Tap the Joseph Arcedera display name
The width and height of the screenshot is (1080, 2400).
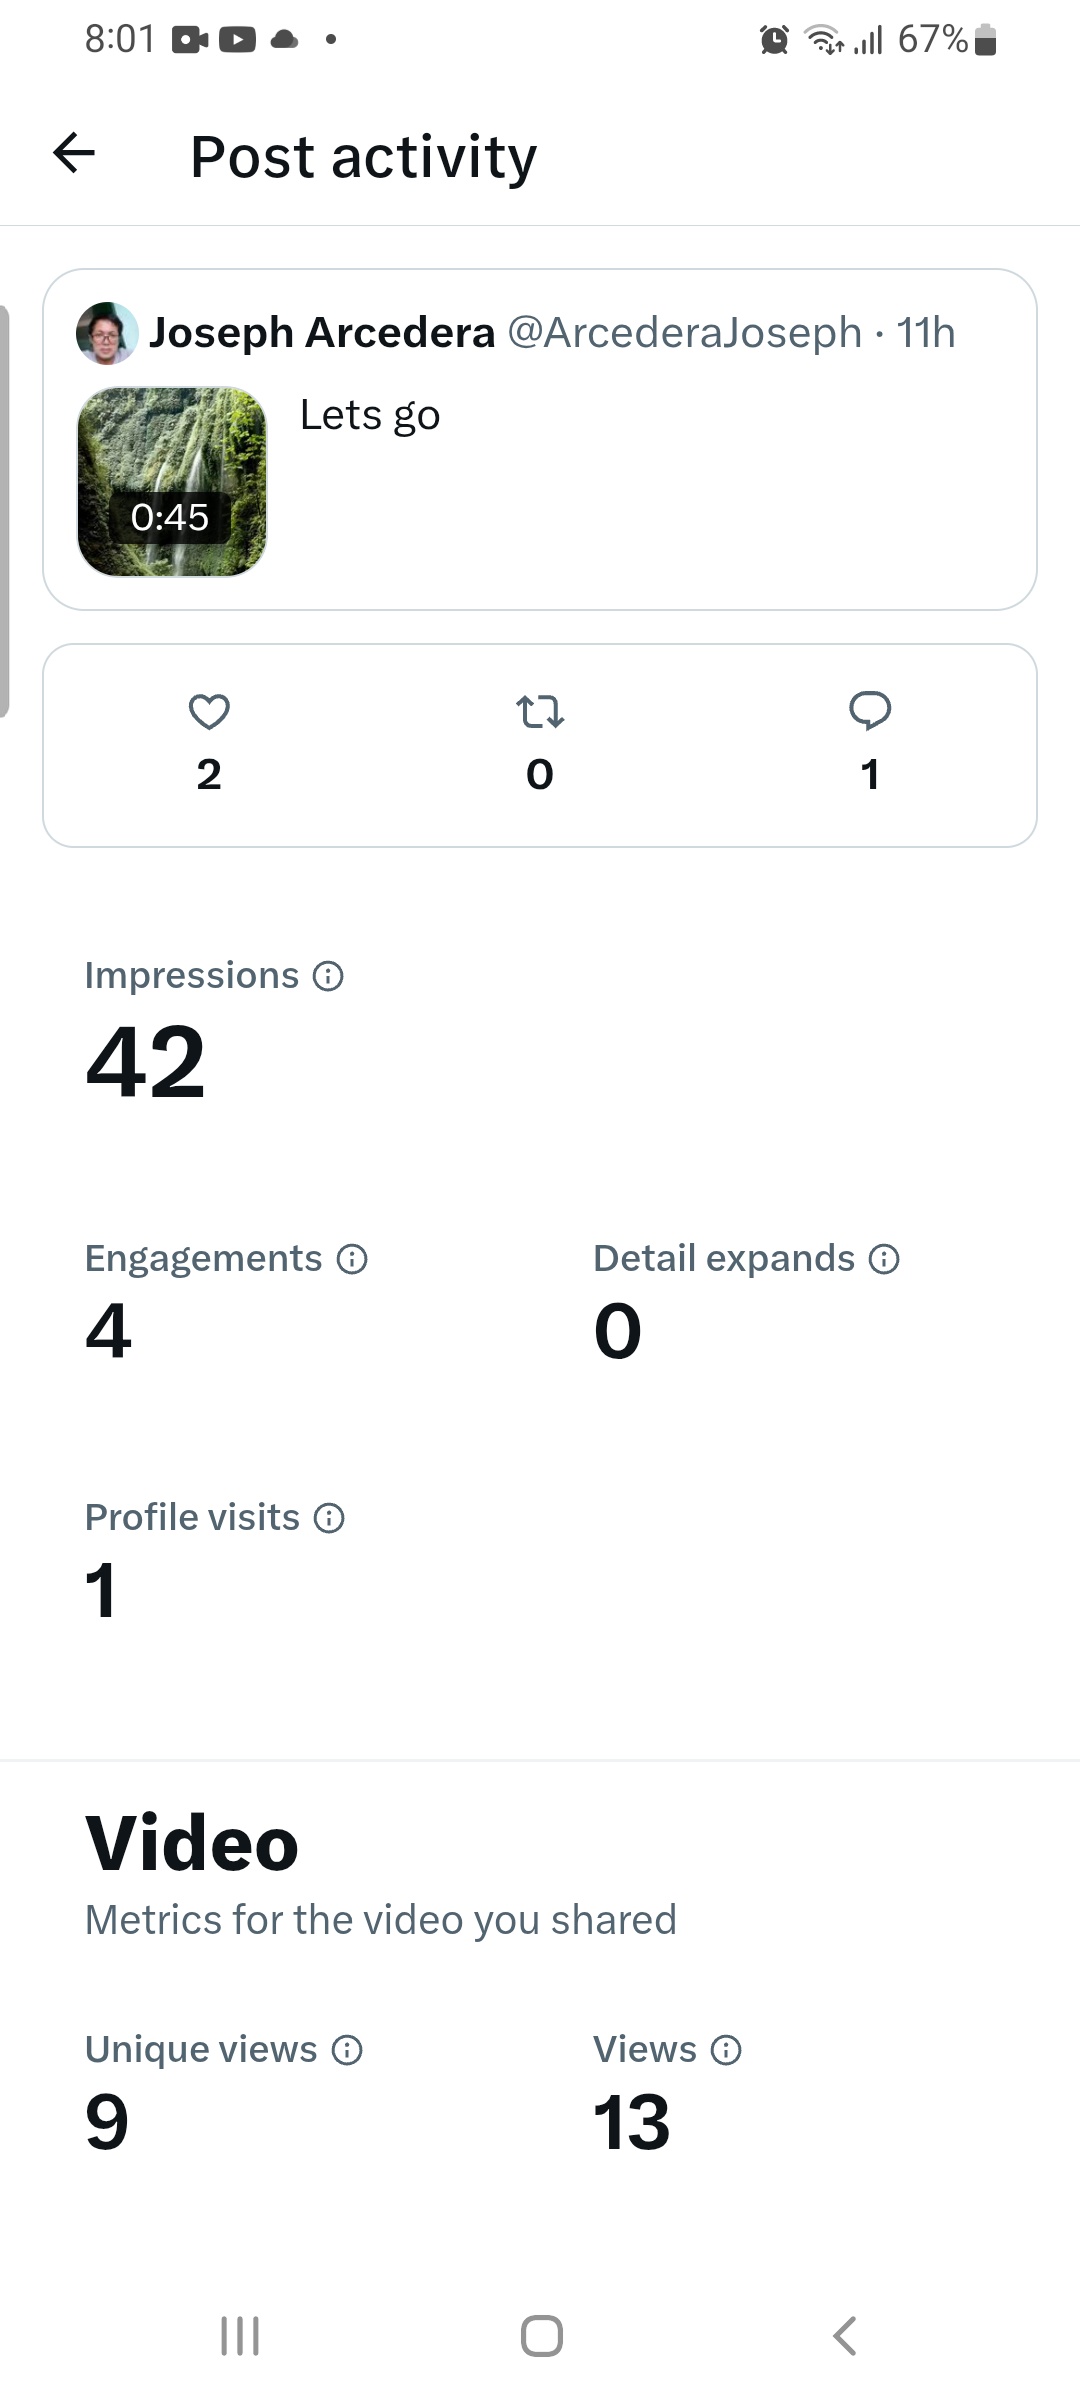click(x=322, y=333)
